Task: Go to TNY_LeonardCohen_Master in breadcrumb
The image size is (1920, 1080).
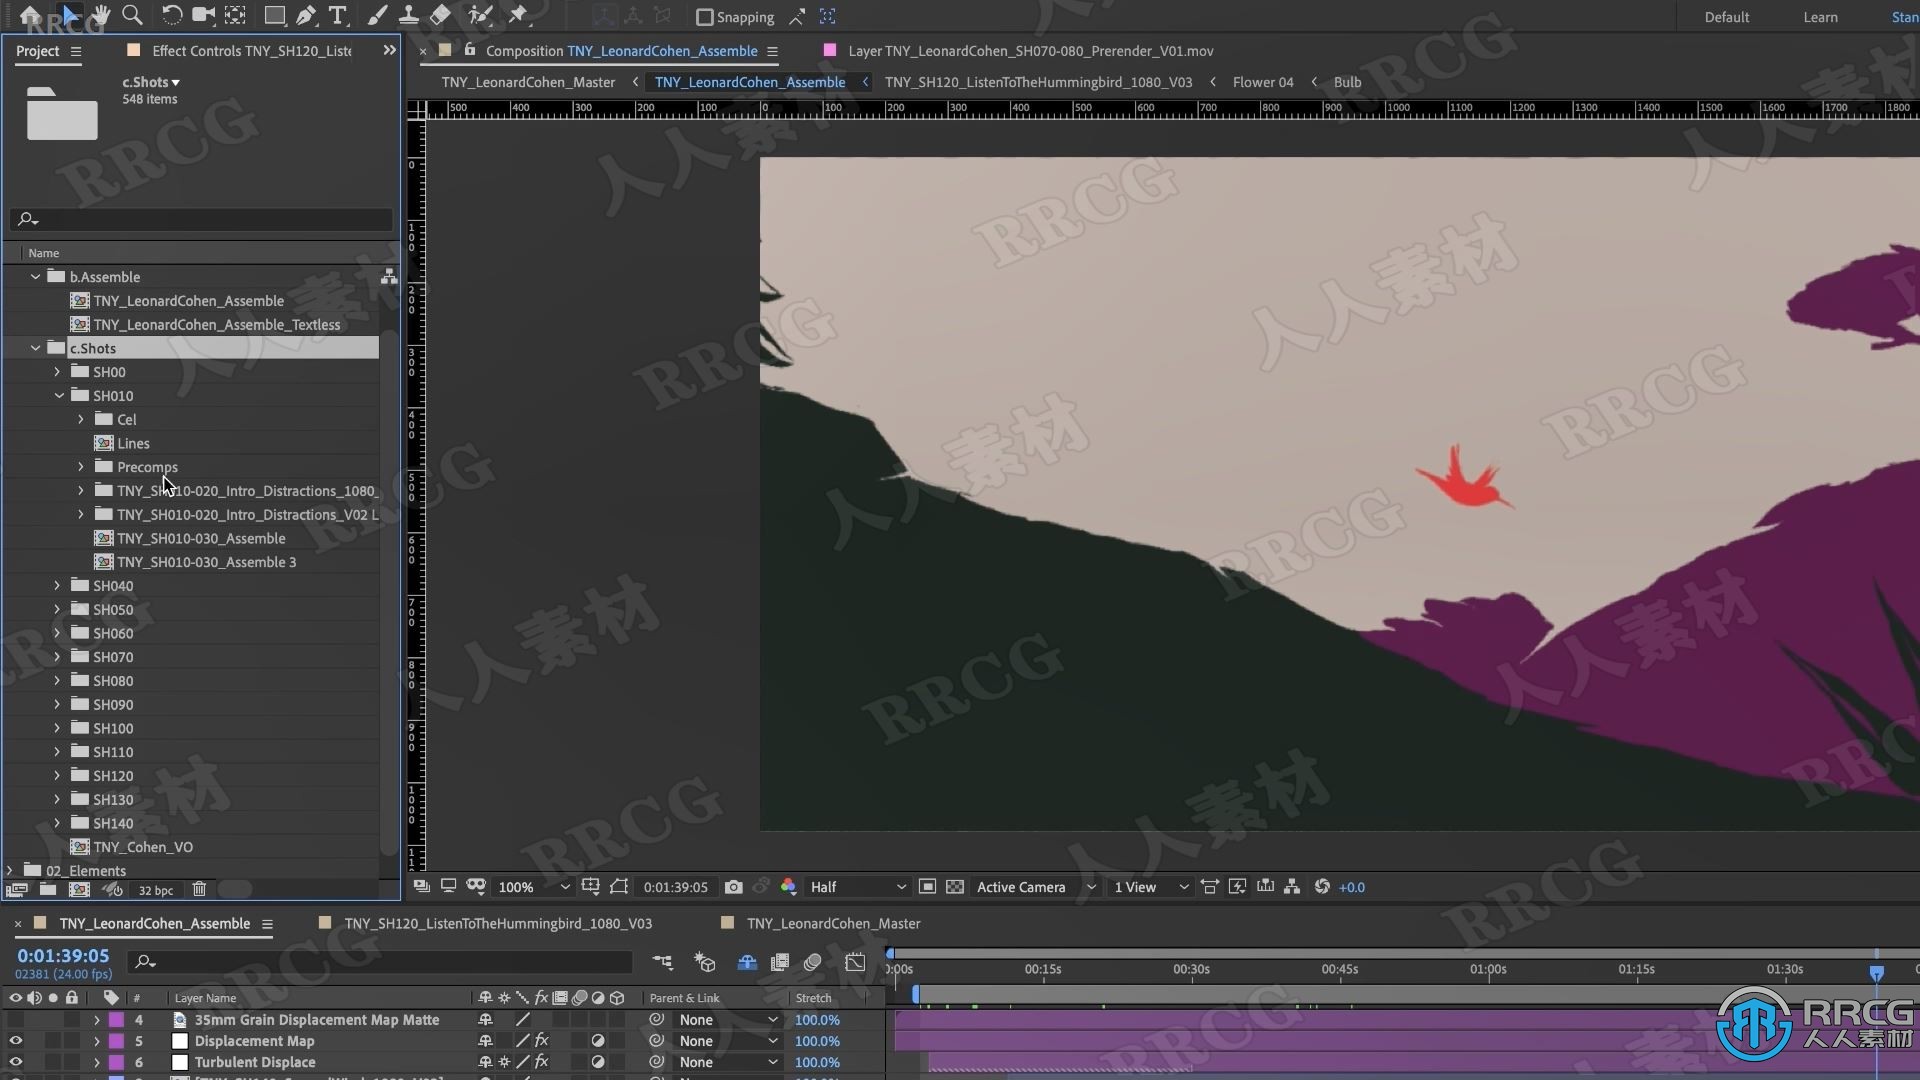Action: tap(528, 82)
